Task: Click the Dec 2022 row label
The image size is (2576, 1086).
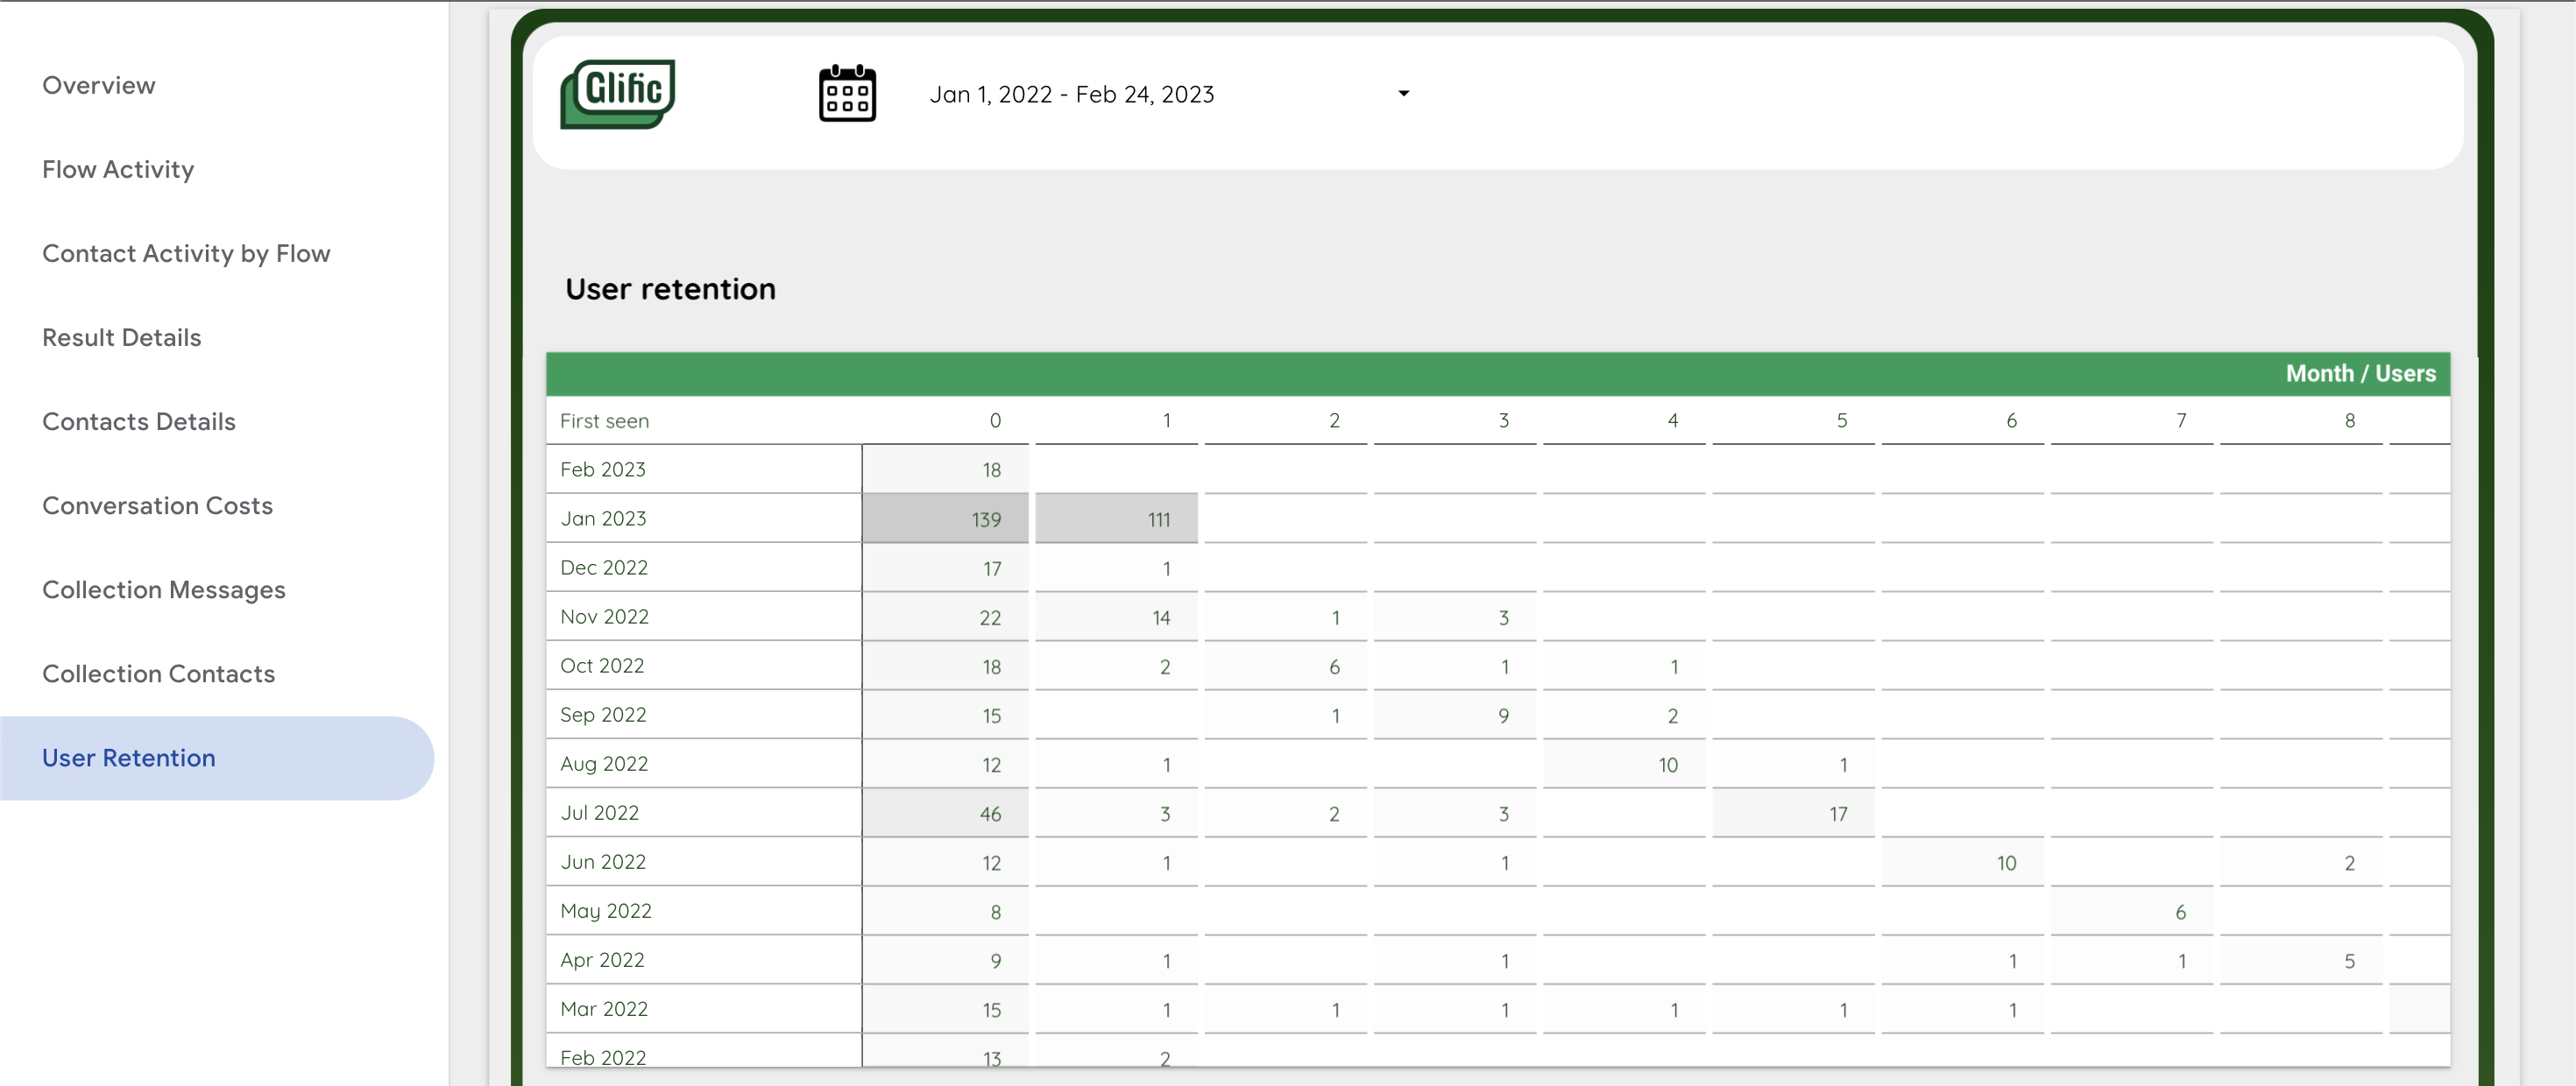Action: pos(604,567)
